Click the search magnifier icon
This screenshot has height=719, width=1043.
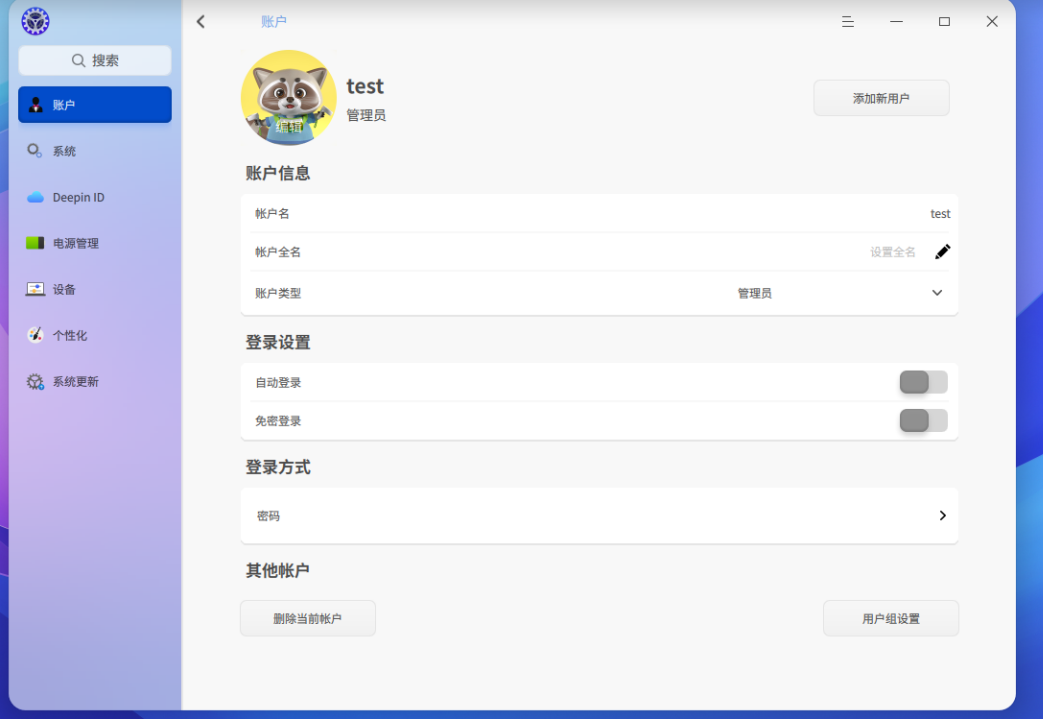point(78,61)
